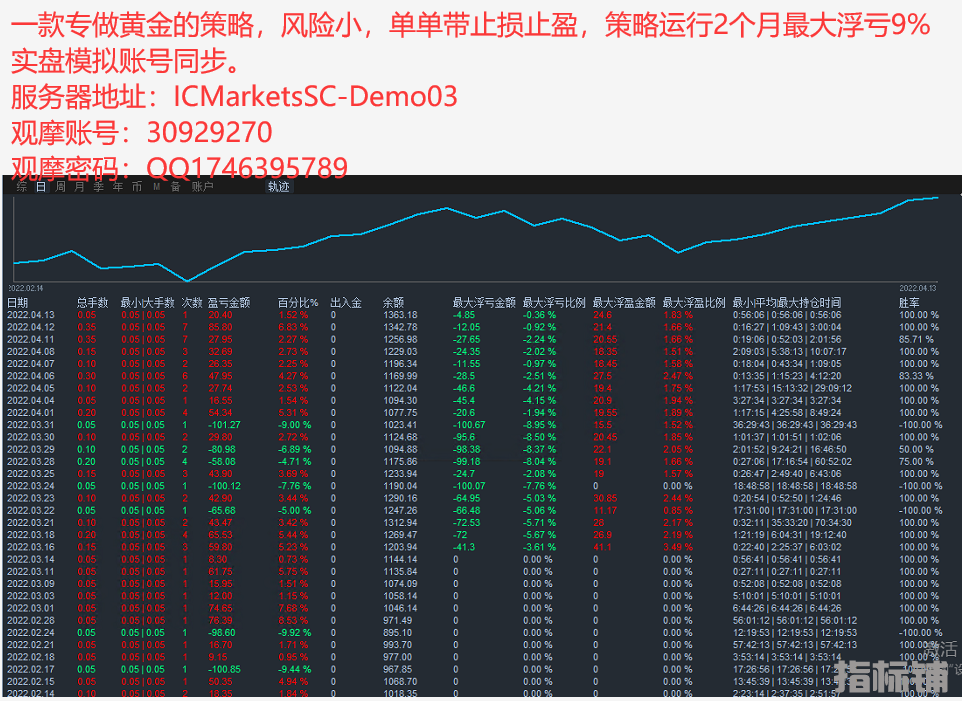Switch to the 月 monthly tab

click(79, 186)
